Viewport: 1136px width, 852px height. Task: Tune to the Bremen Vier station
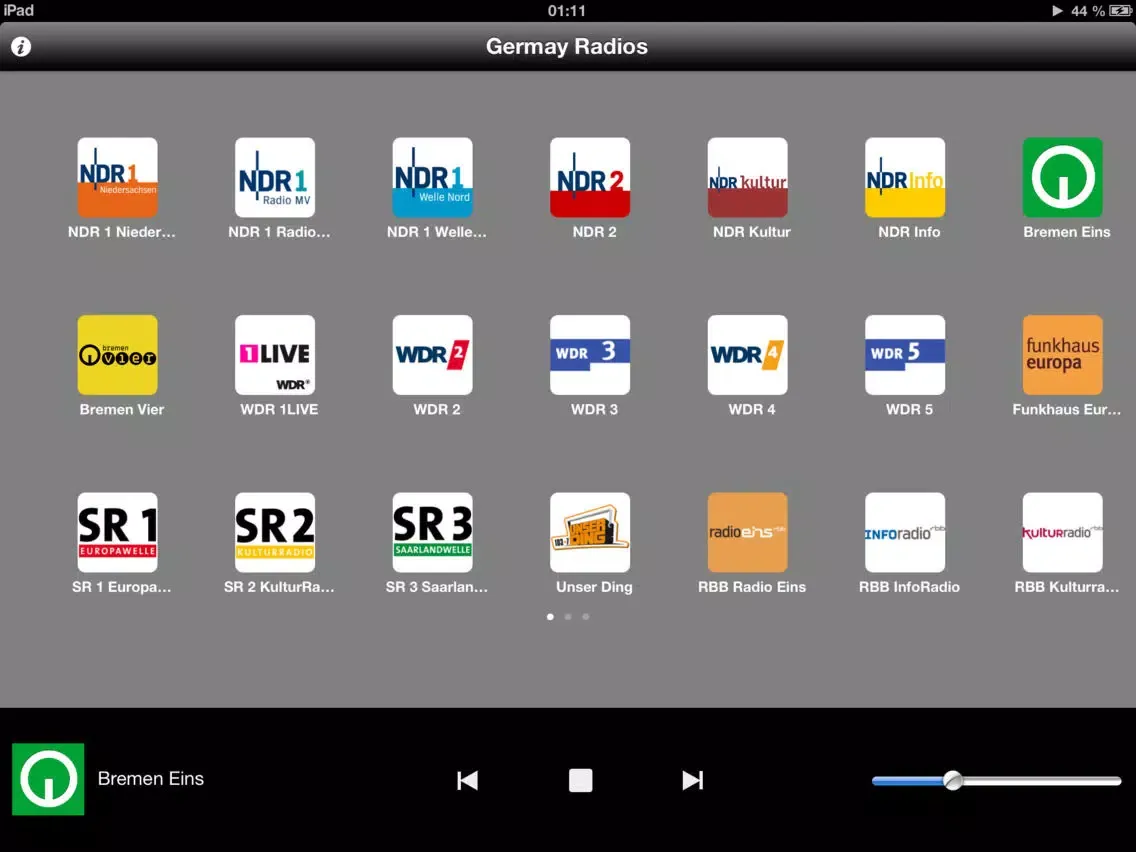click(x=117, y=355)
